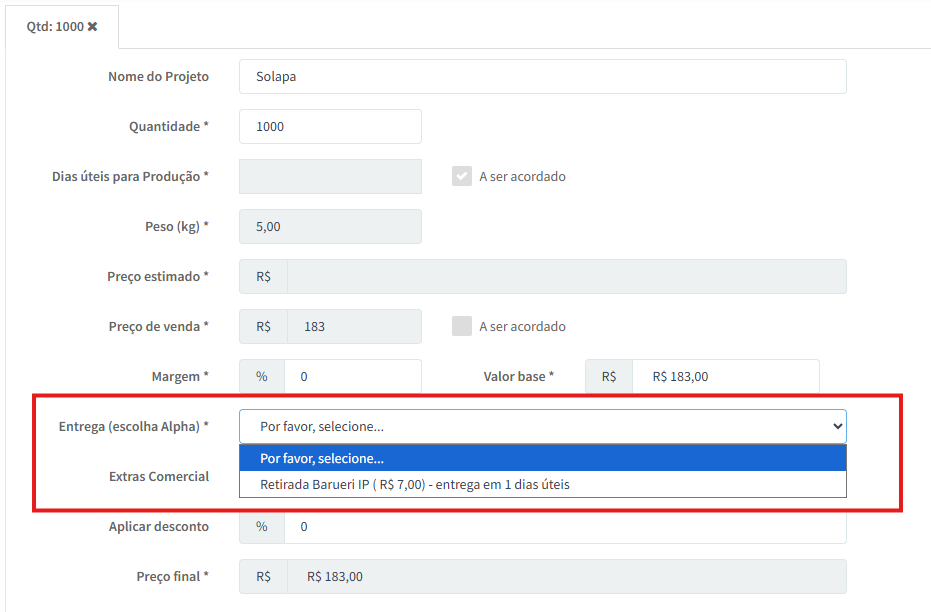The height and width of the screenshot is (612, 931).
Task: Click the Nome do Projeto field containing Solapa
Action: coord(542,77)
